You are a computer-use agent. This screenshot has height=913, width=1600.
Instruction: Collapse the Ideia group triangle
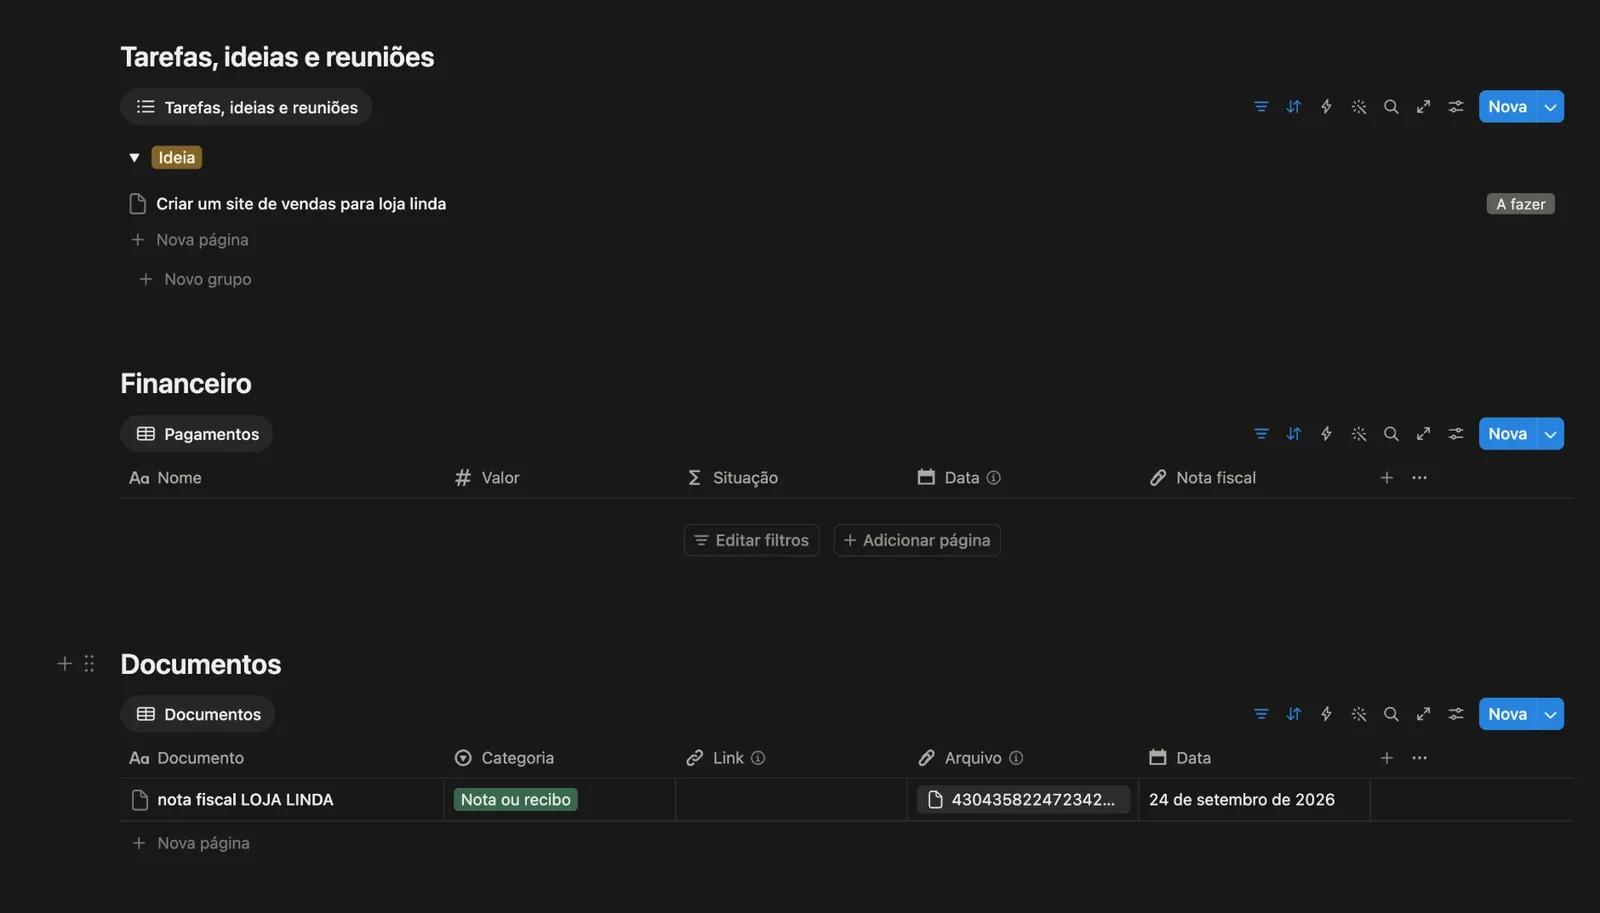click(x=134, y=158)
